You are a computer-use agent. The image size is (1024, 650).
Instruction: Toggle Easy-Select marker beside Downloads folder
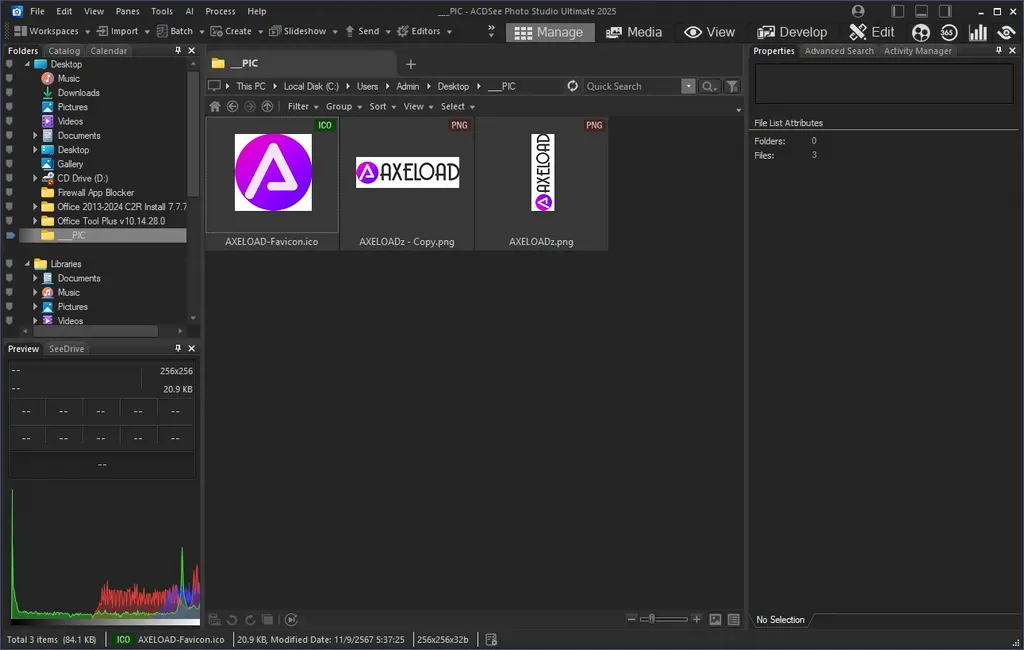[9, 93]
